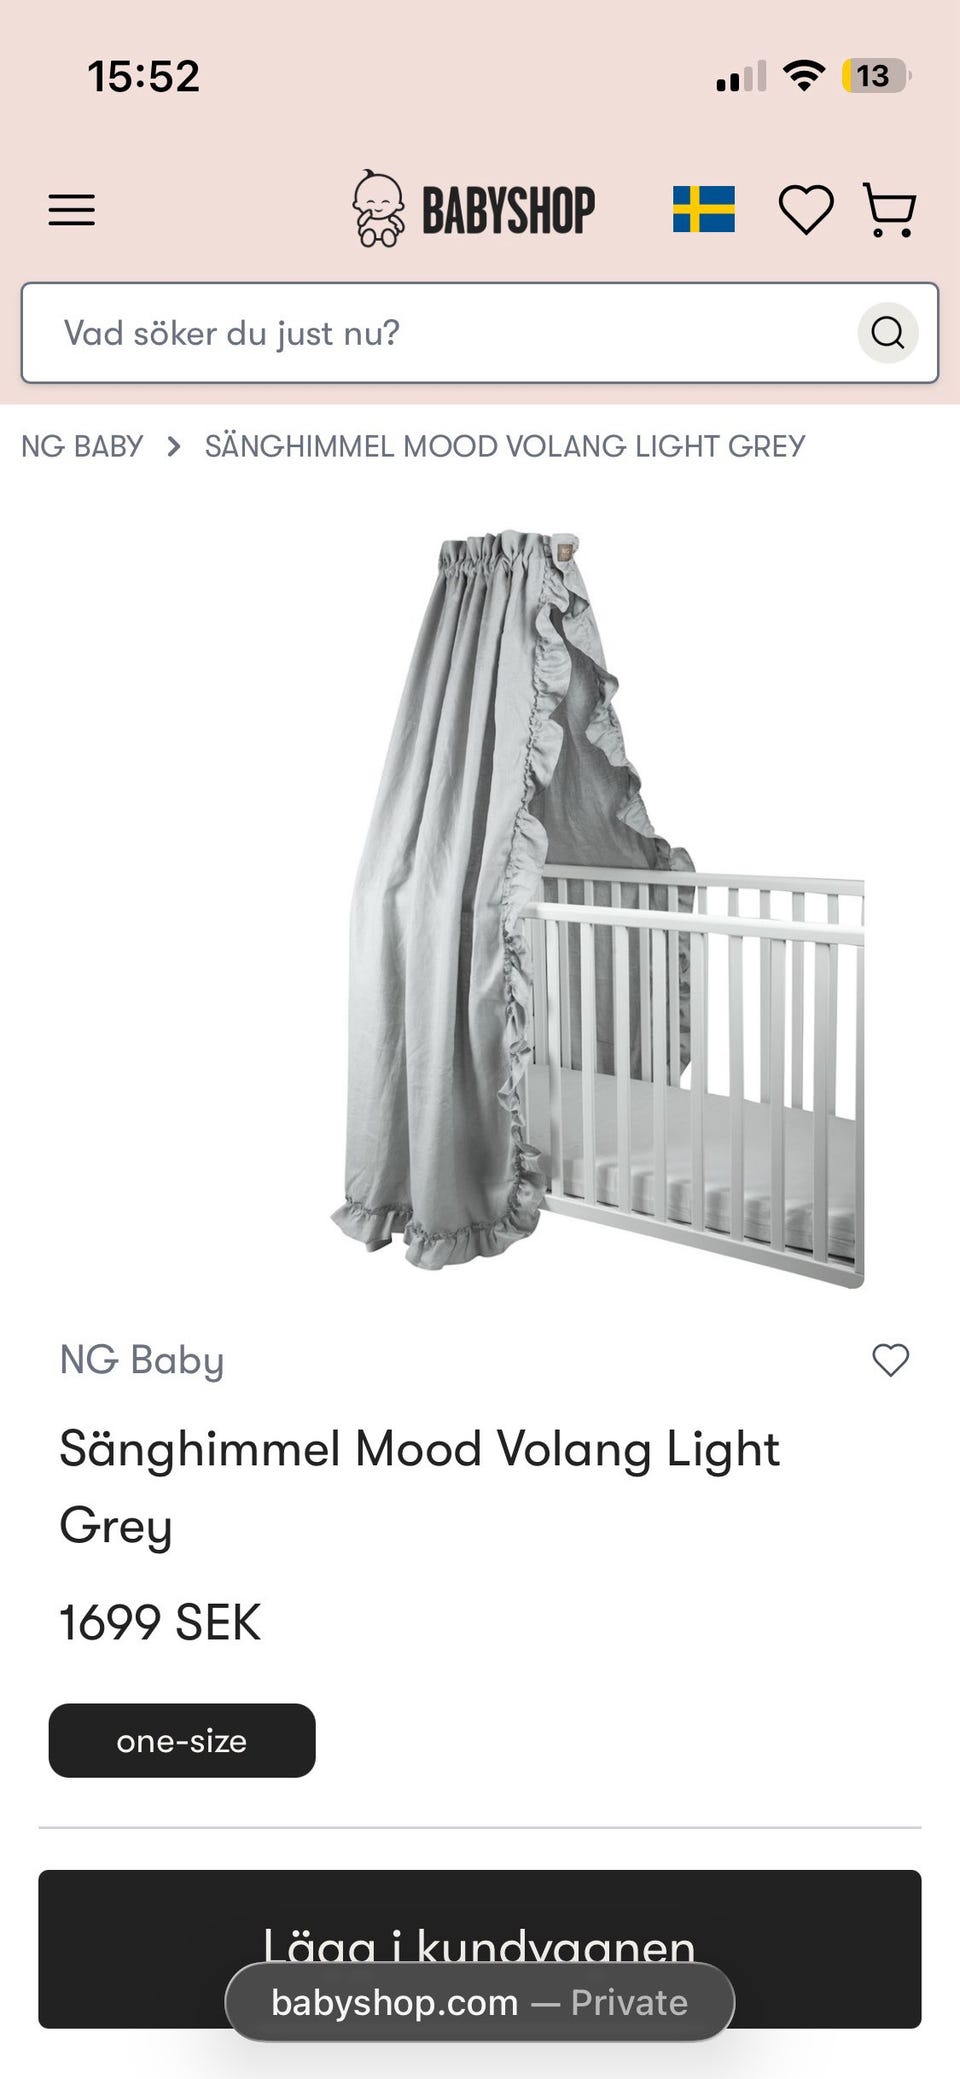
Task: Tap the Wi-Fi status icon
Action: coord(804,75)
